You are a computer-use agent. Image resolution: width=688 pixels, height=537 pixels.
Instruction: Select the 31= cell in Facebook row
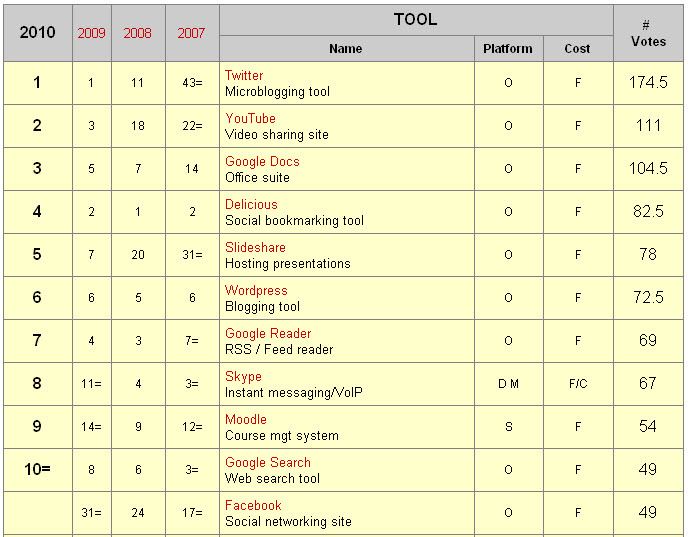pyautogui.click(x=92, y=512)
